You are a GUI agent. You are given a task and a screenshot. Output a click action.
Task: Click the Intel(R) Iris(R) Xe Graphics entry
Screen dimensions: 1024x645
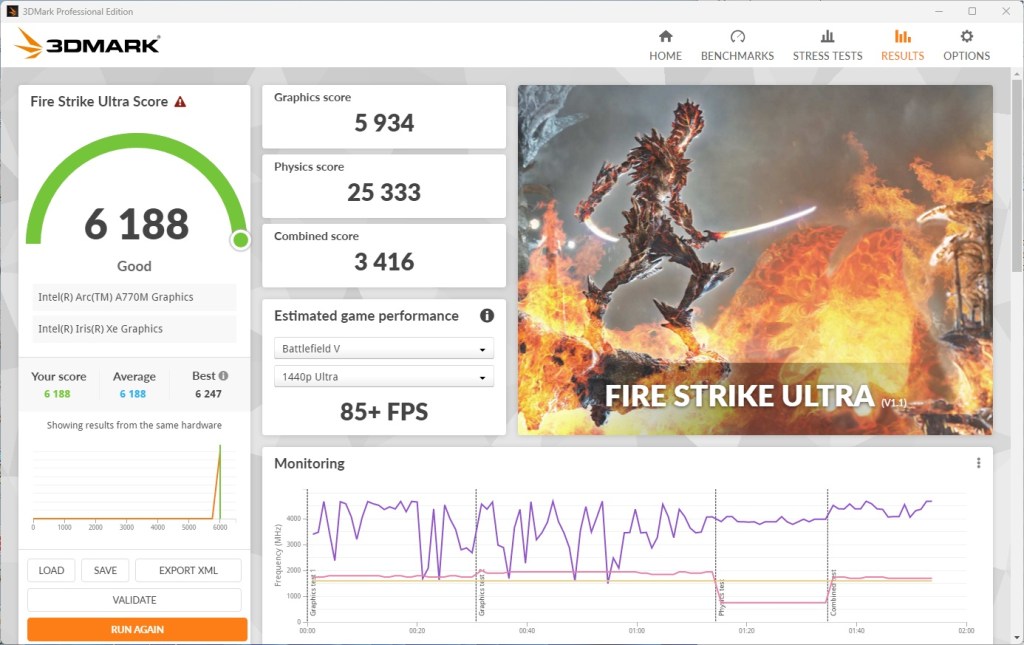click(x=134, y=329)
